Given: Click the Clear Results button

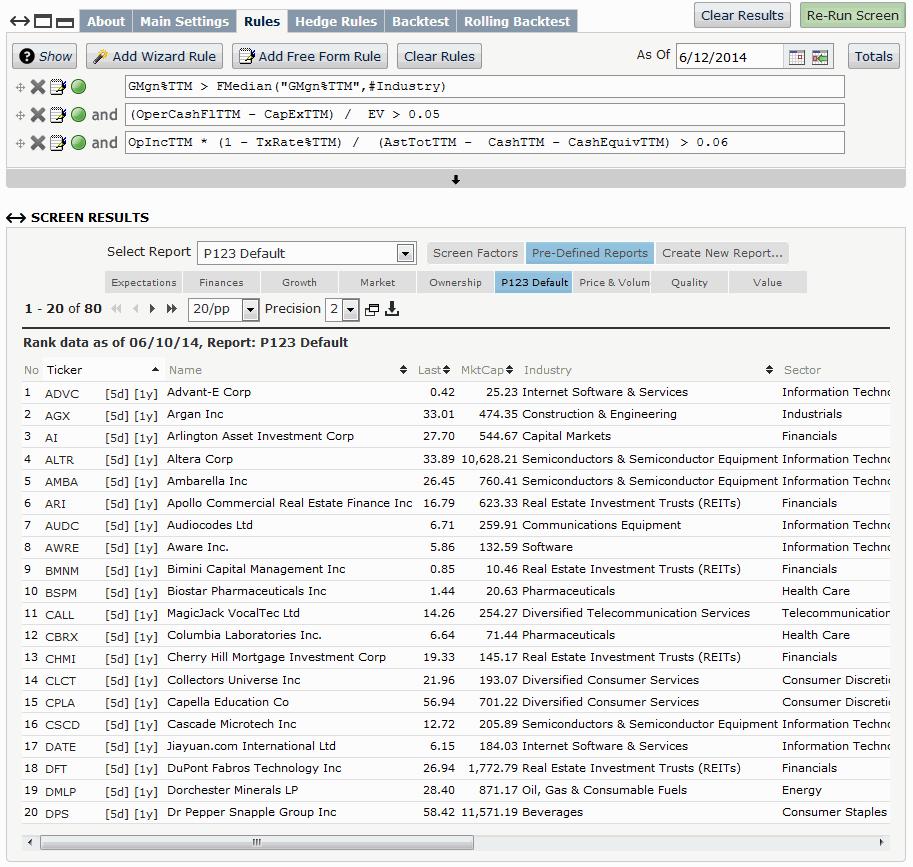Looking at the screenshot, I should [742, 16].
